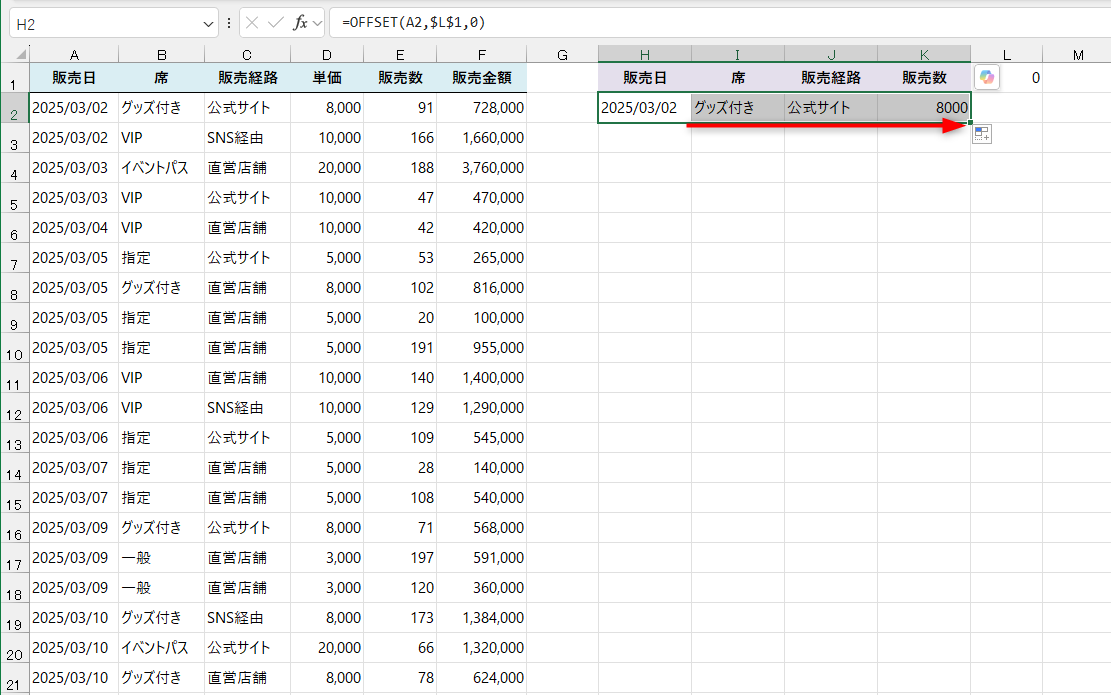Select column L header
This screenshot has width=1111, height=695.
1006,55
